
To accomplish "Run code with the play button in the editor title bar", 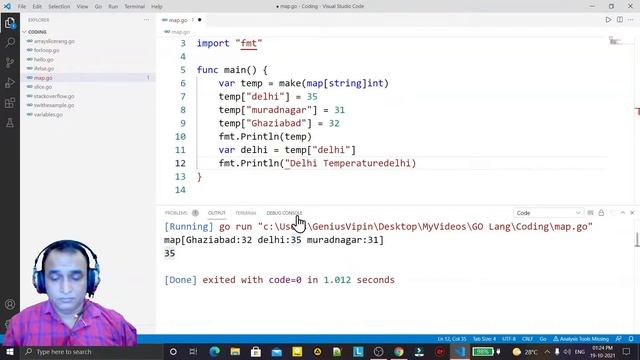I will coord(608,20).
